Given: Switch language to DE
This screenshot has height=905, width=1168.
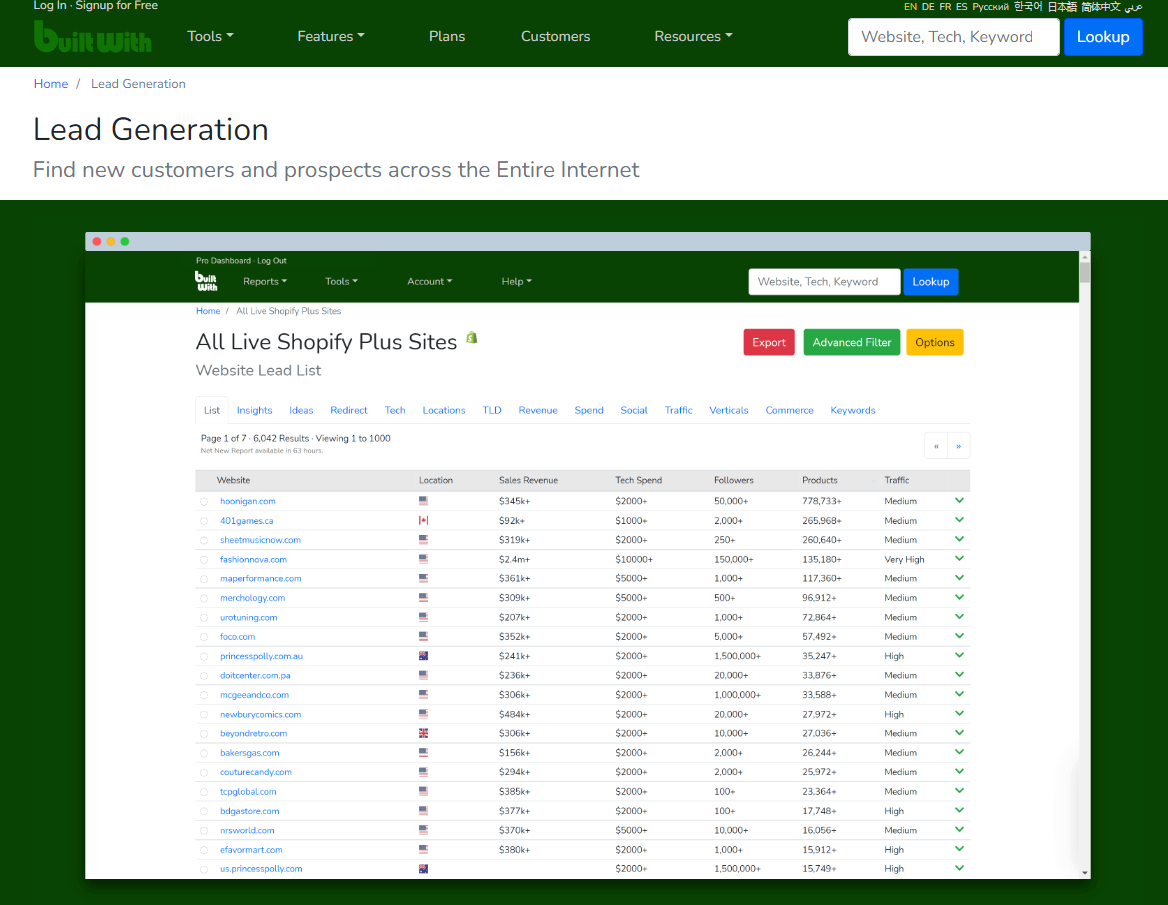Looking at the screenshot, I should [928, 7].
